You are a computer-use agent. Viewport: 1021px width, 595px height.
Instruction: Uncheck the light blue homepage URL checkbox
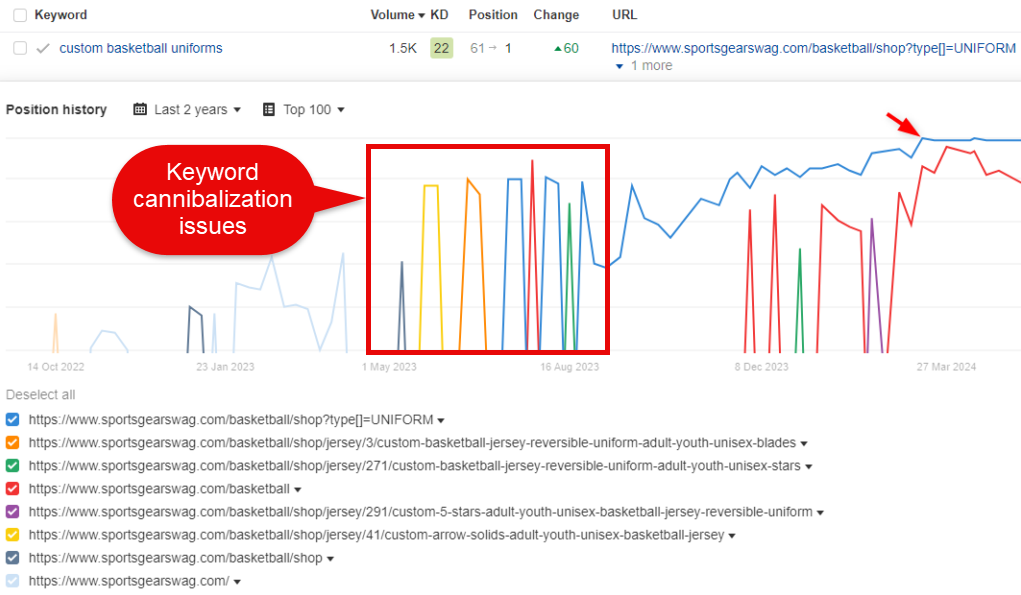(12, 581)
